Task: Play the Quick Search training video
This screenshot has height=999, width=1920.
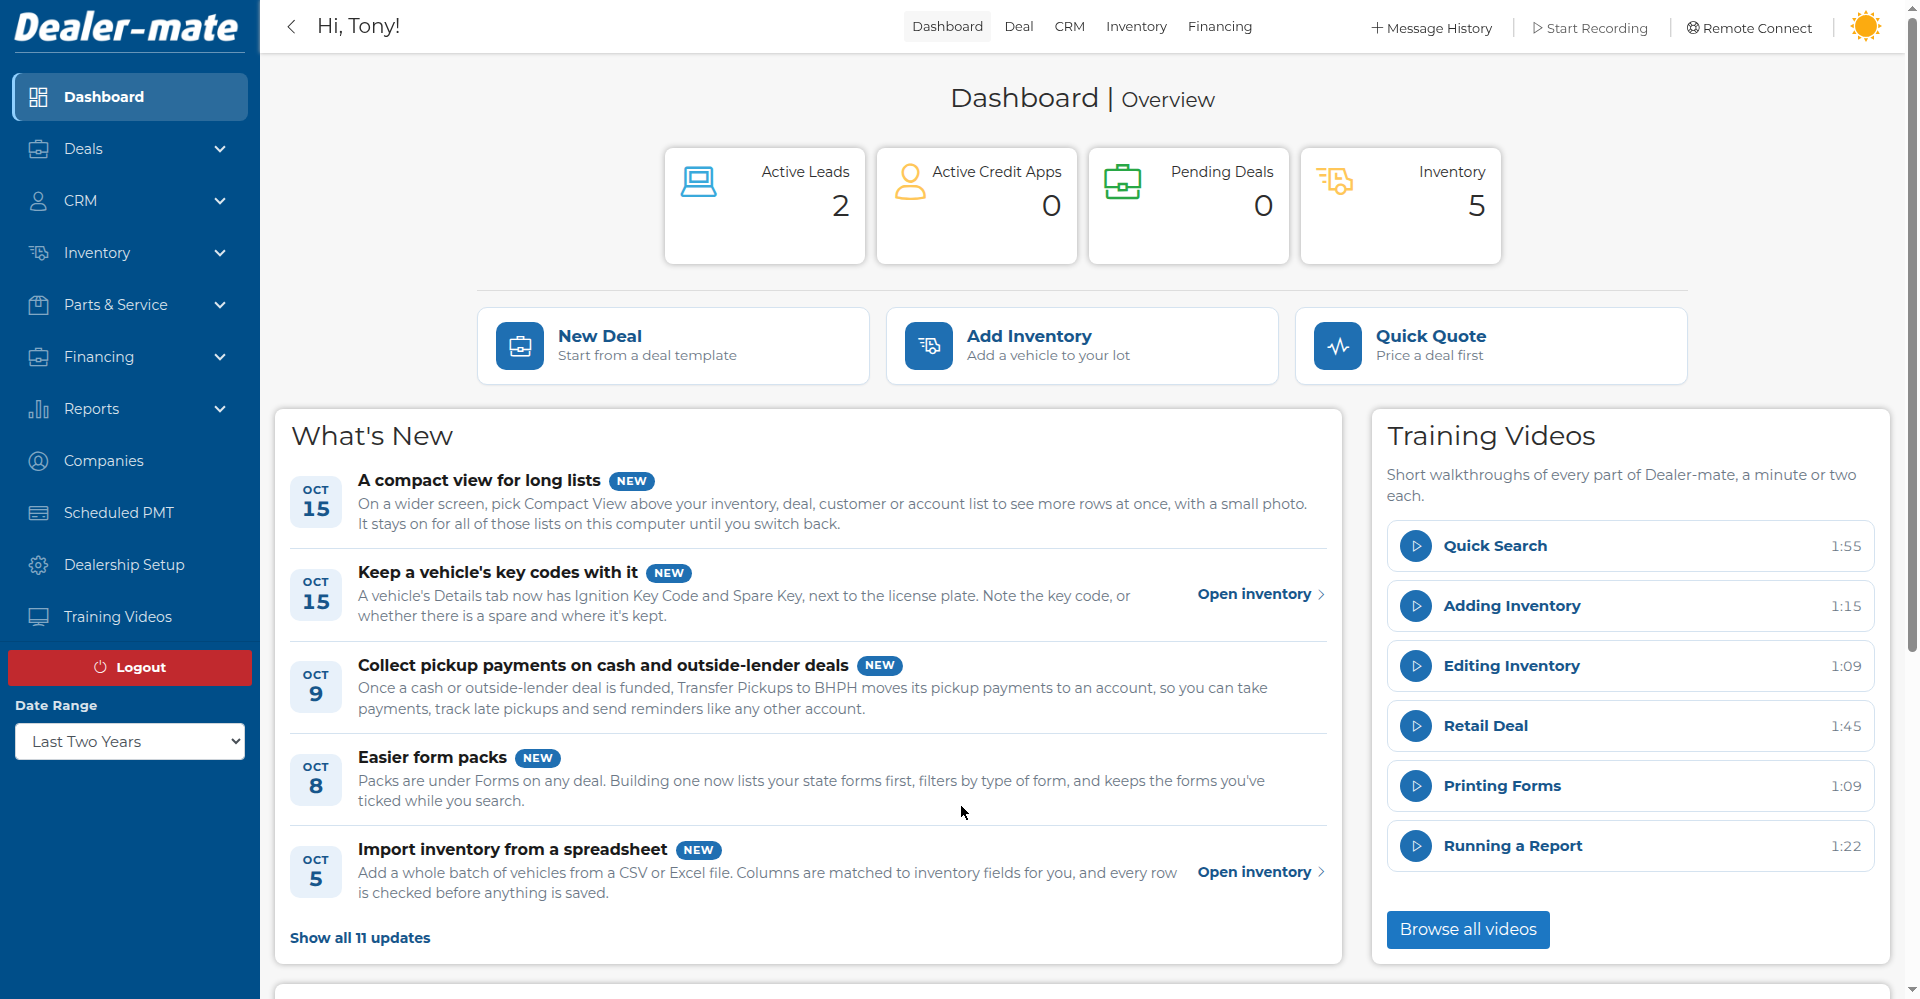Action: coord(1630,546)
